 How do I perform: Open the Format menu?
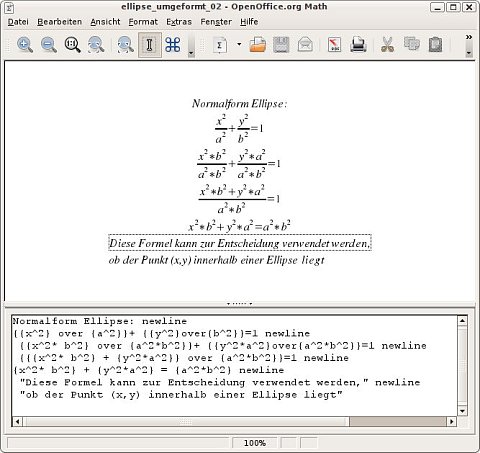tap(143, 22)
